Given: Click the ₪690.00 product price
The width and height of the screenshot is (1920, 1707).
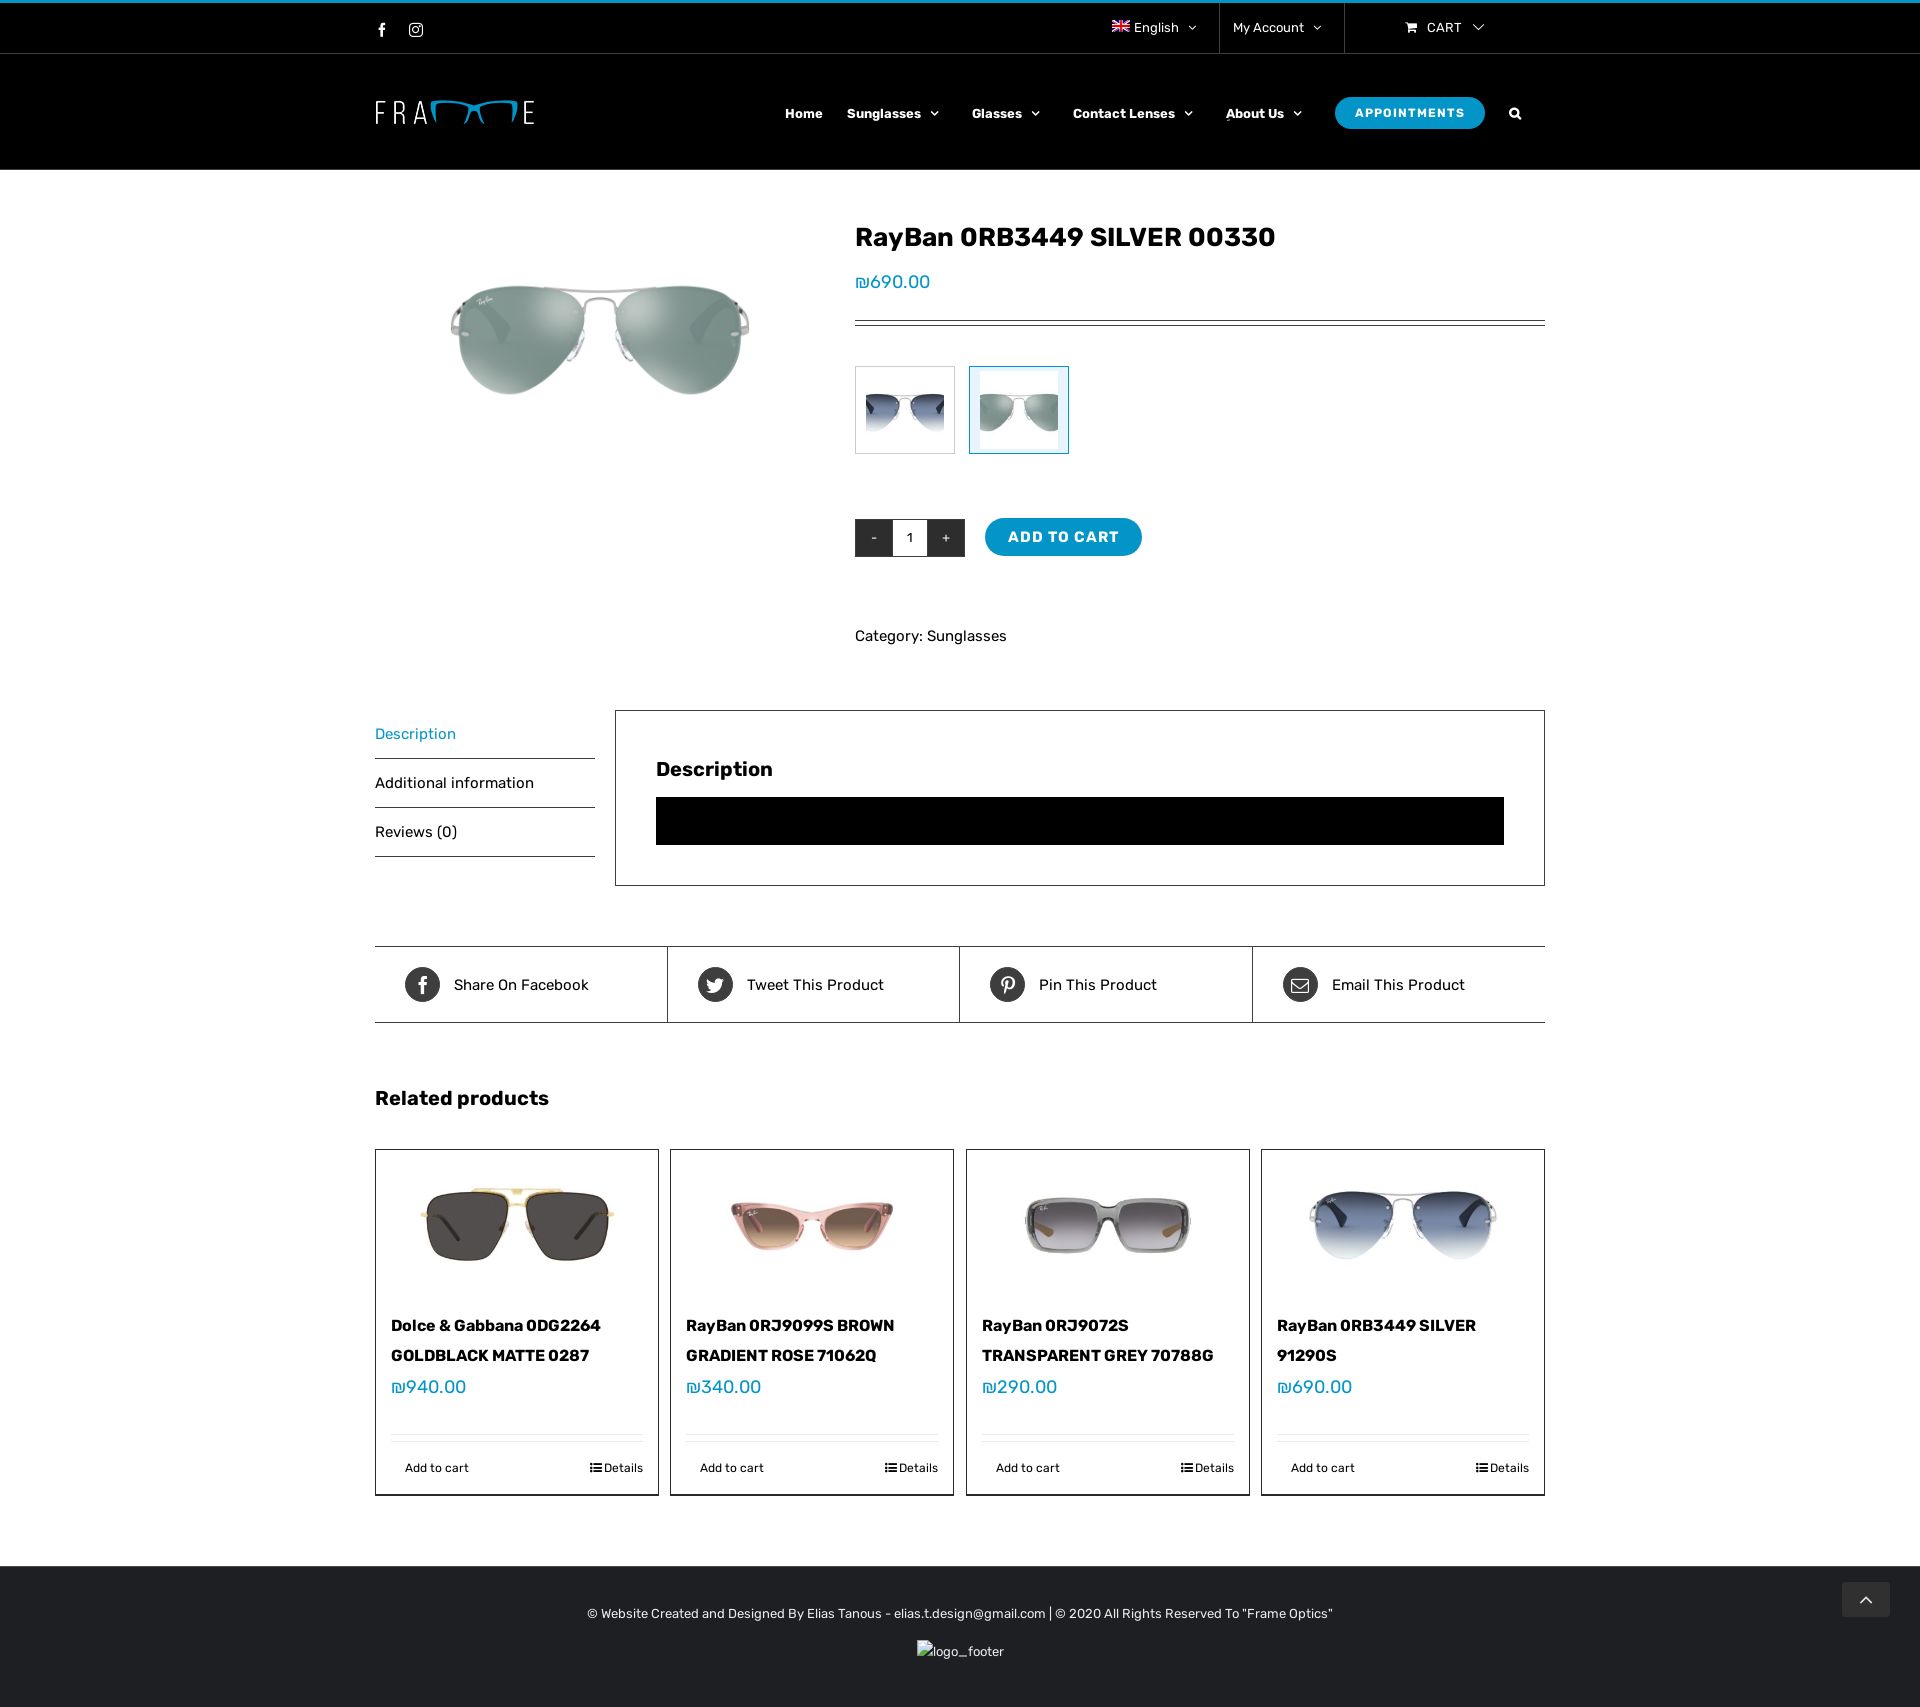Looking at the screenshot, I should pyautogui.click(x=893, y=282).
